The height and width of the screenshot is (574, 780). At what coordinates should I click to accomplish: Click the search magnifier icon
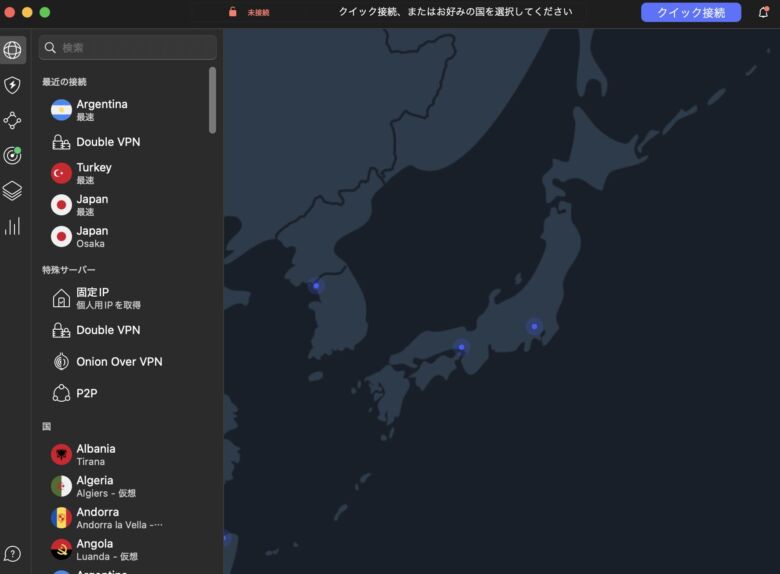(50, 47)
